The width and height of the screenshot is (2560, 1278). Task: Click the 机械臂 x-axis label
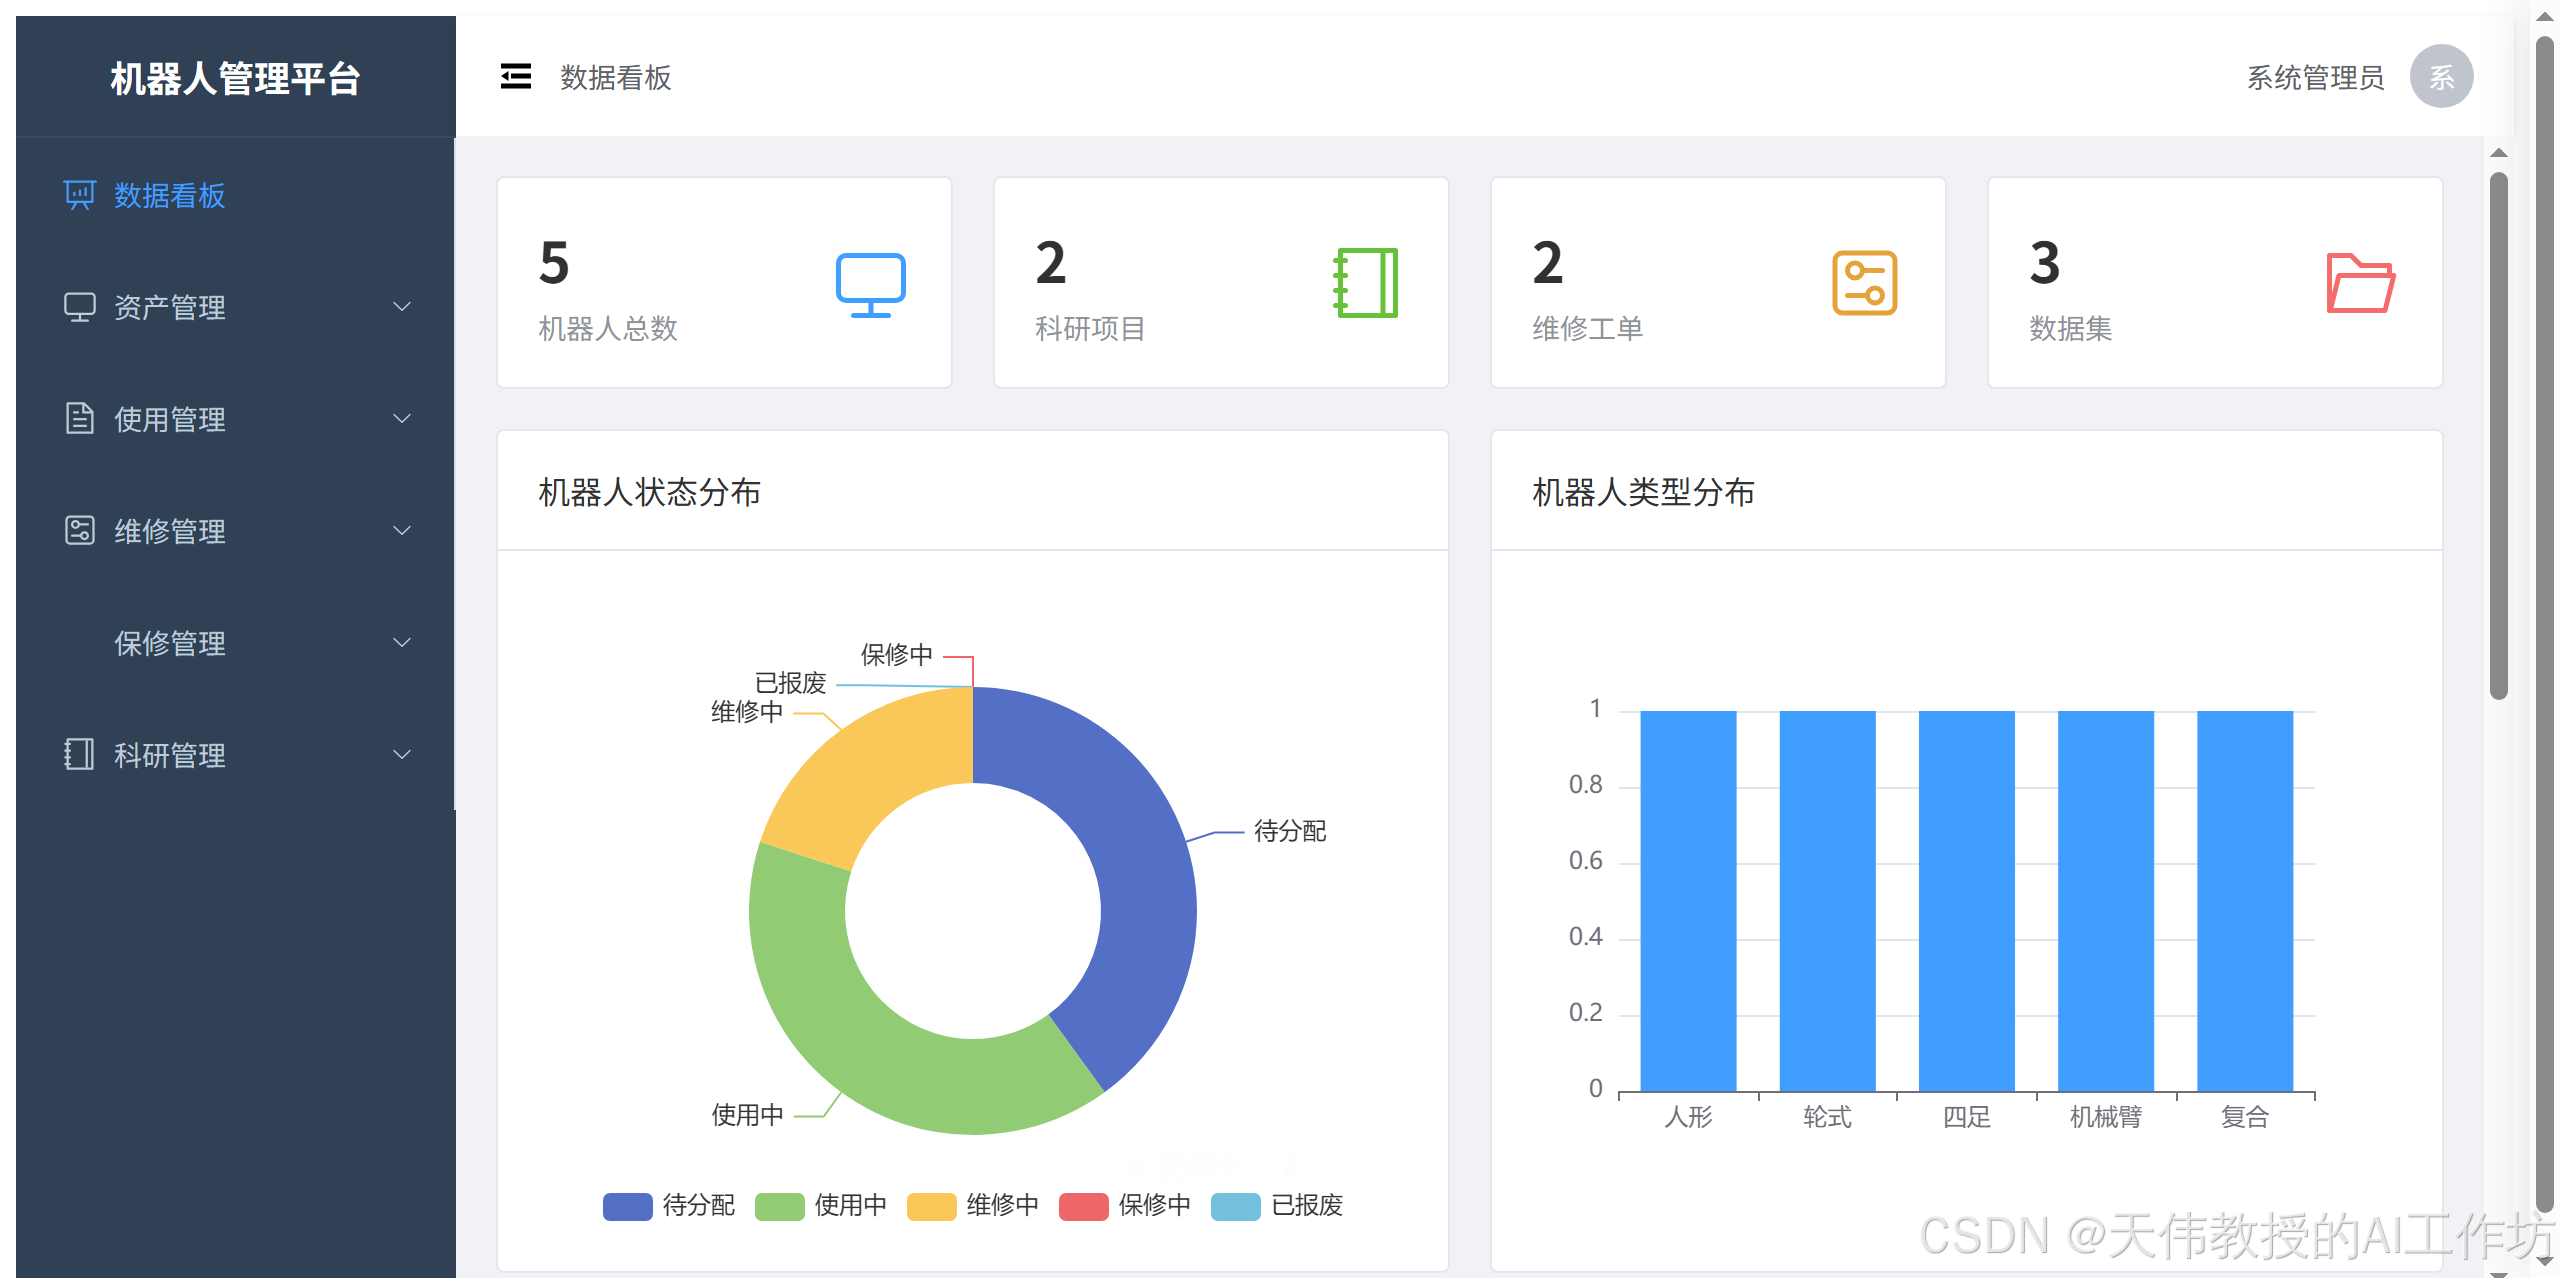(x=2106, y=1117)
